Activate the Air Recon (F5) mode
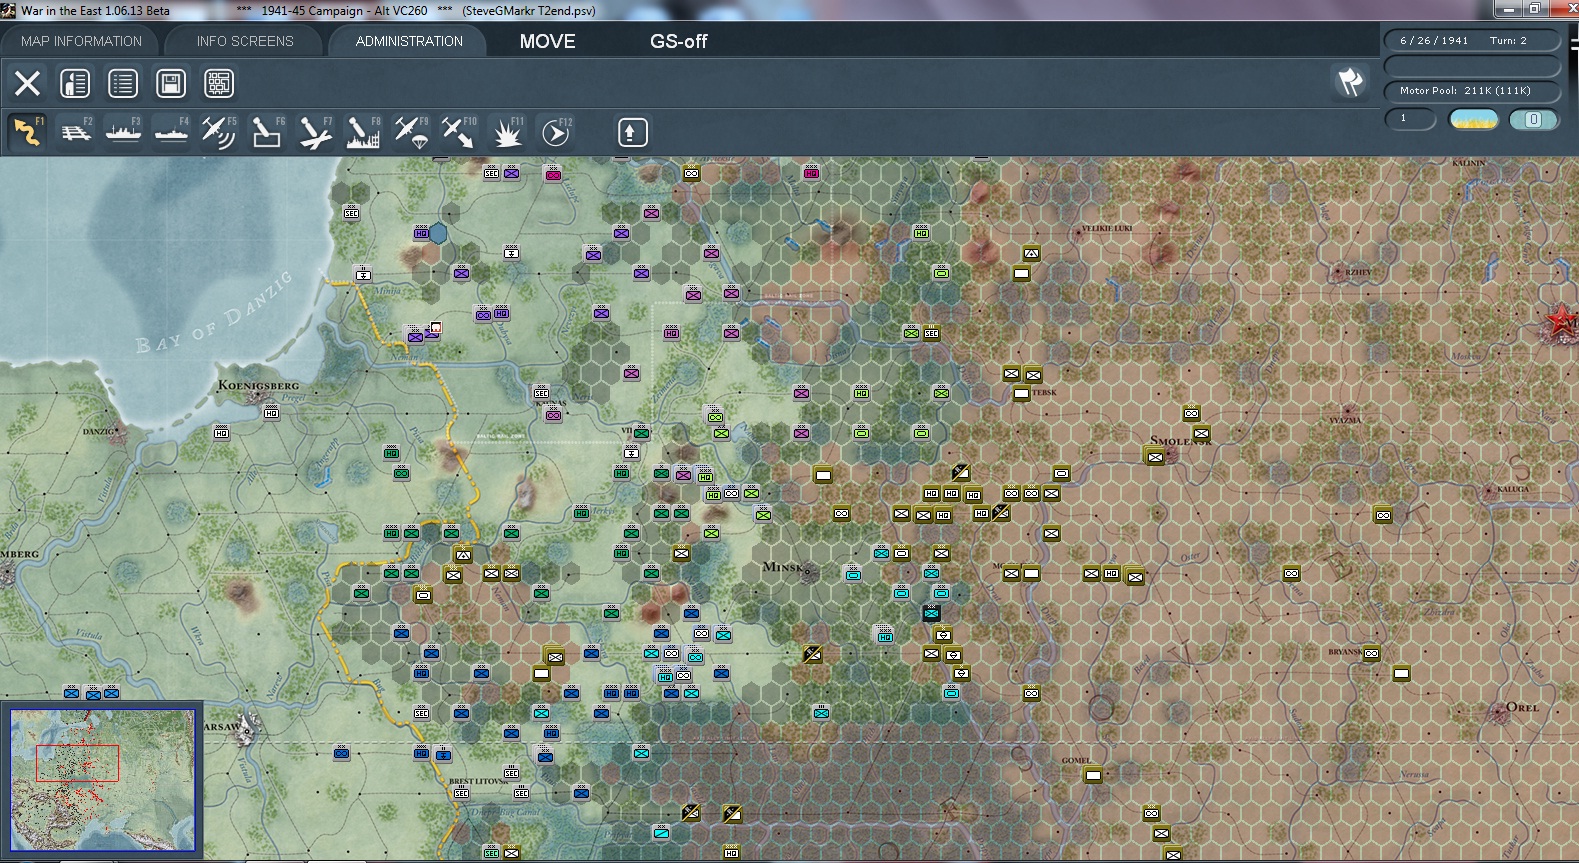This screenshot has height=863, width=1579. coord(219,132)
